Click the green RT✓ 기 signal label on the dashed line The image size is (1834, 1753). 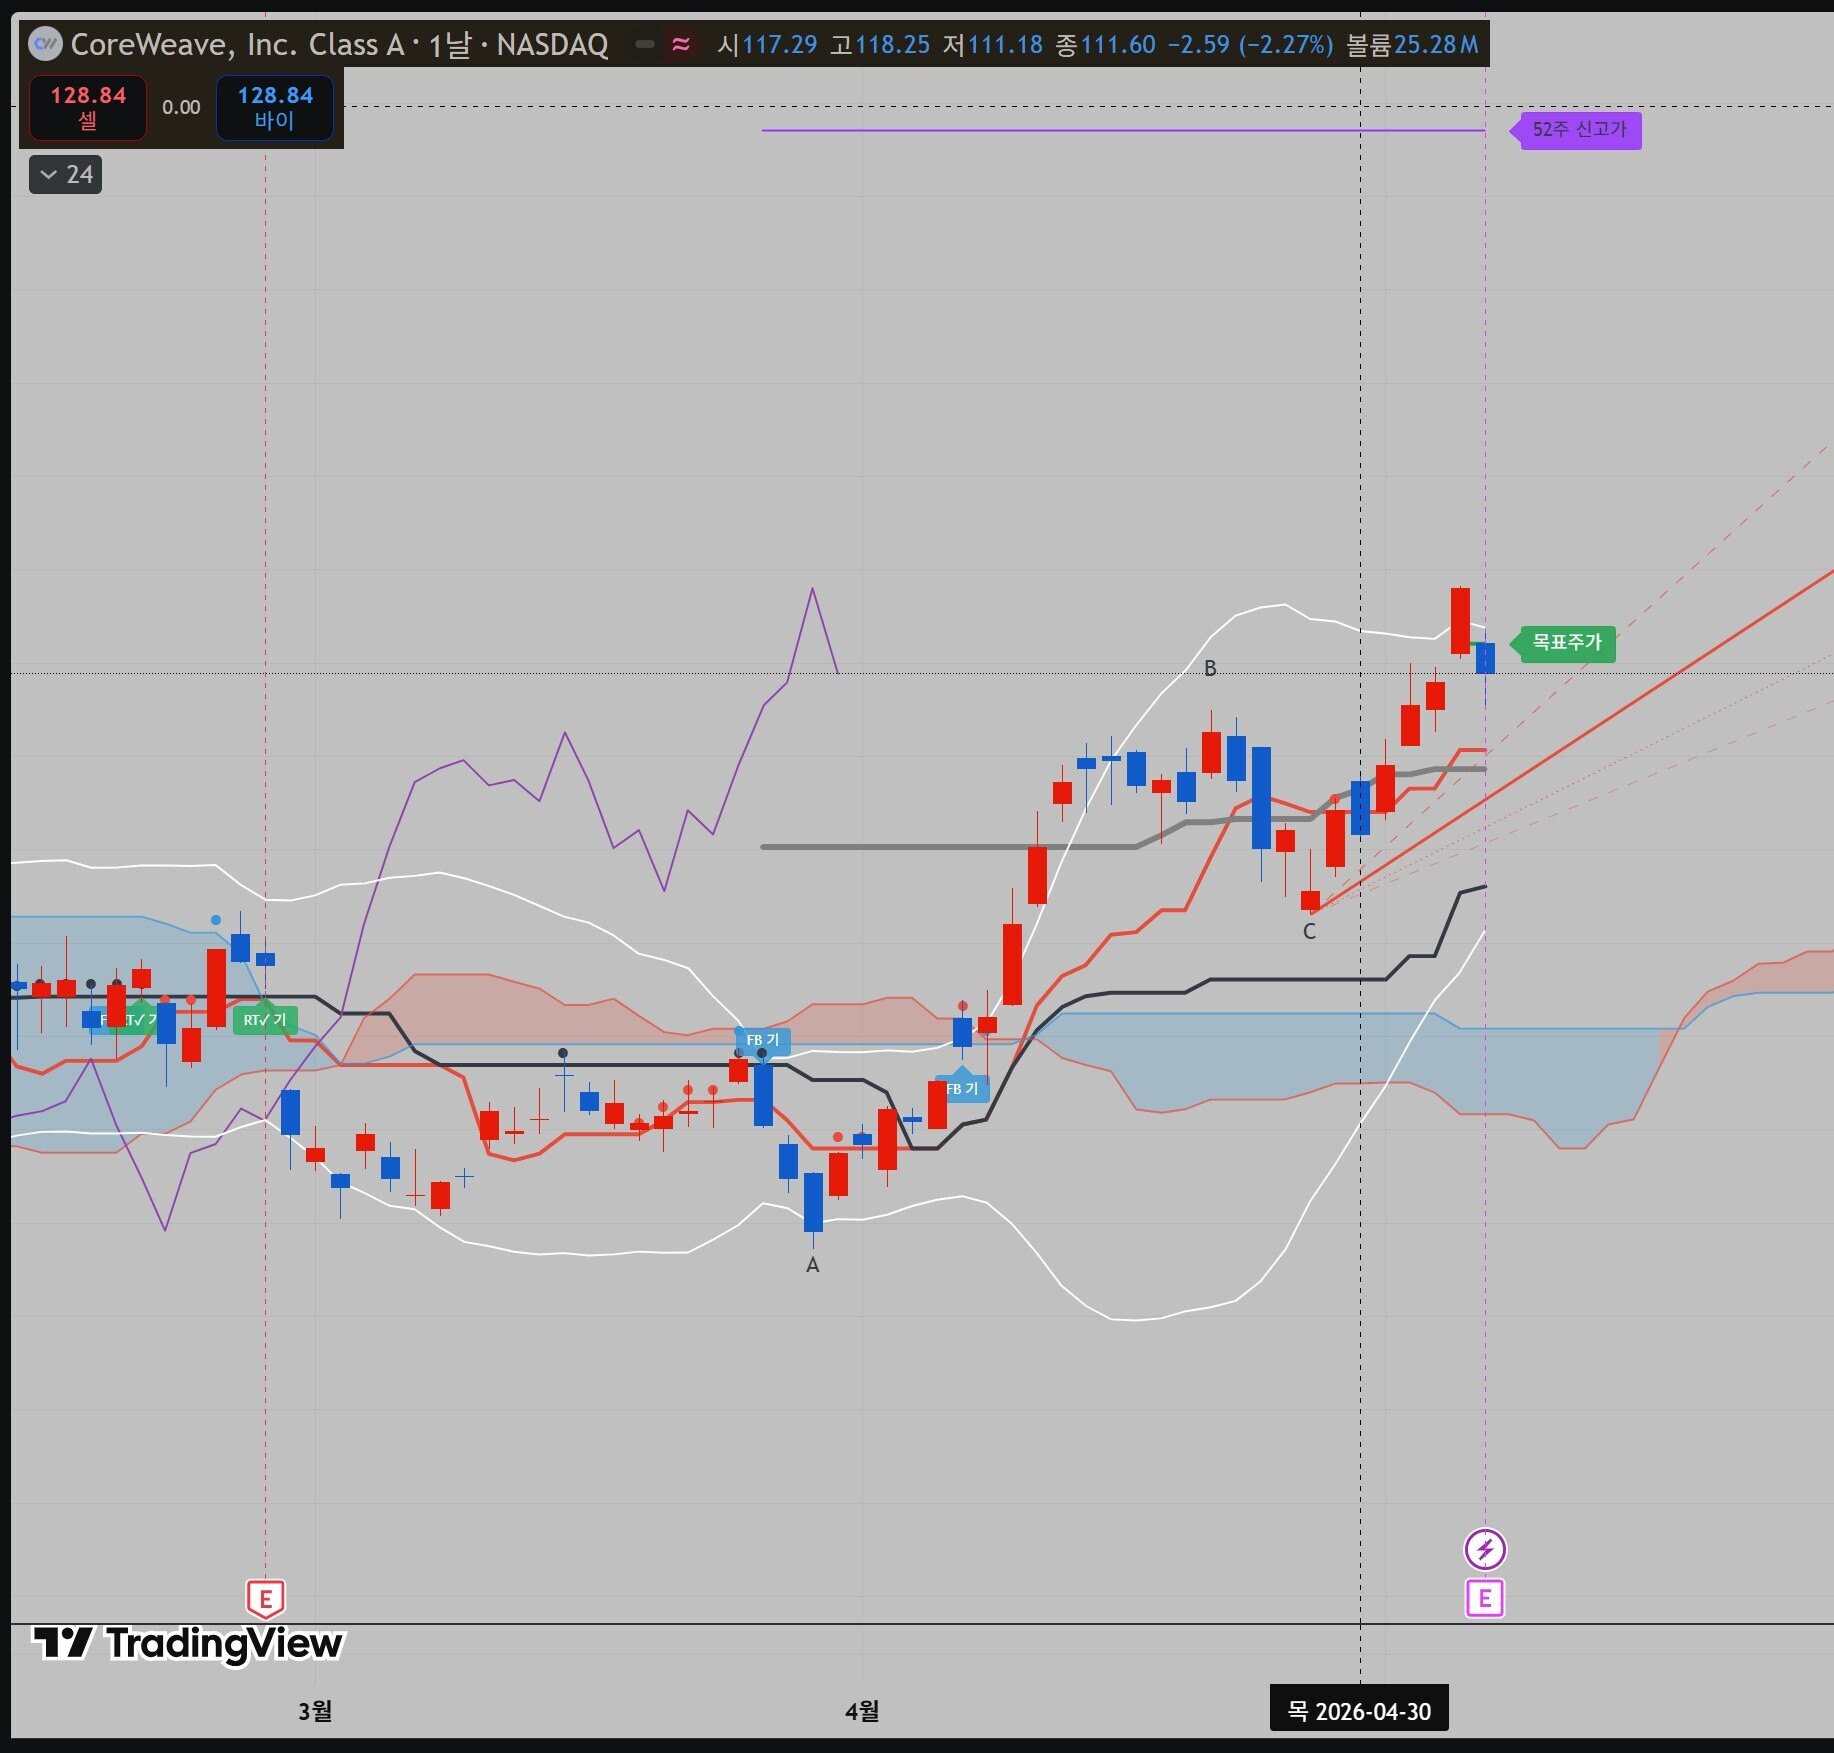pos(265,1020)
